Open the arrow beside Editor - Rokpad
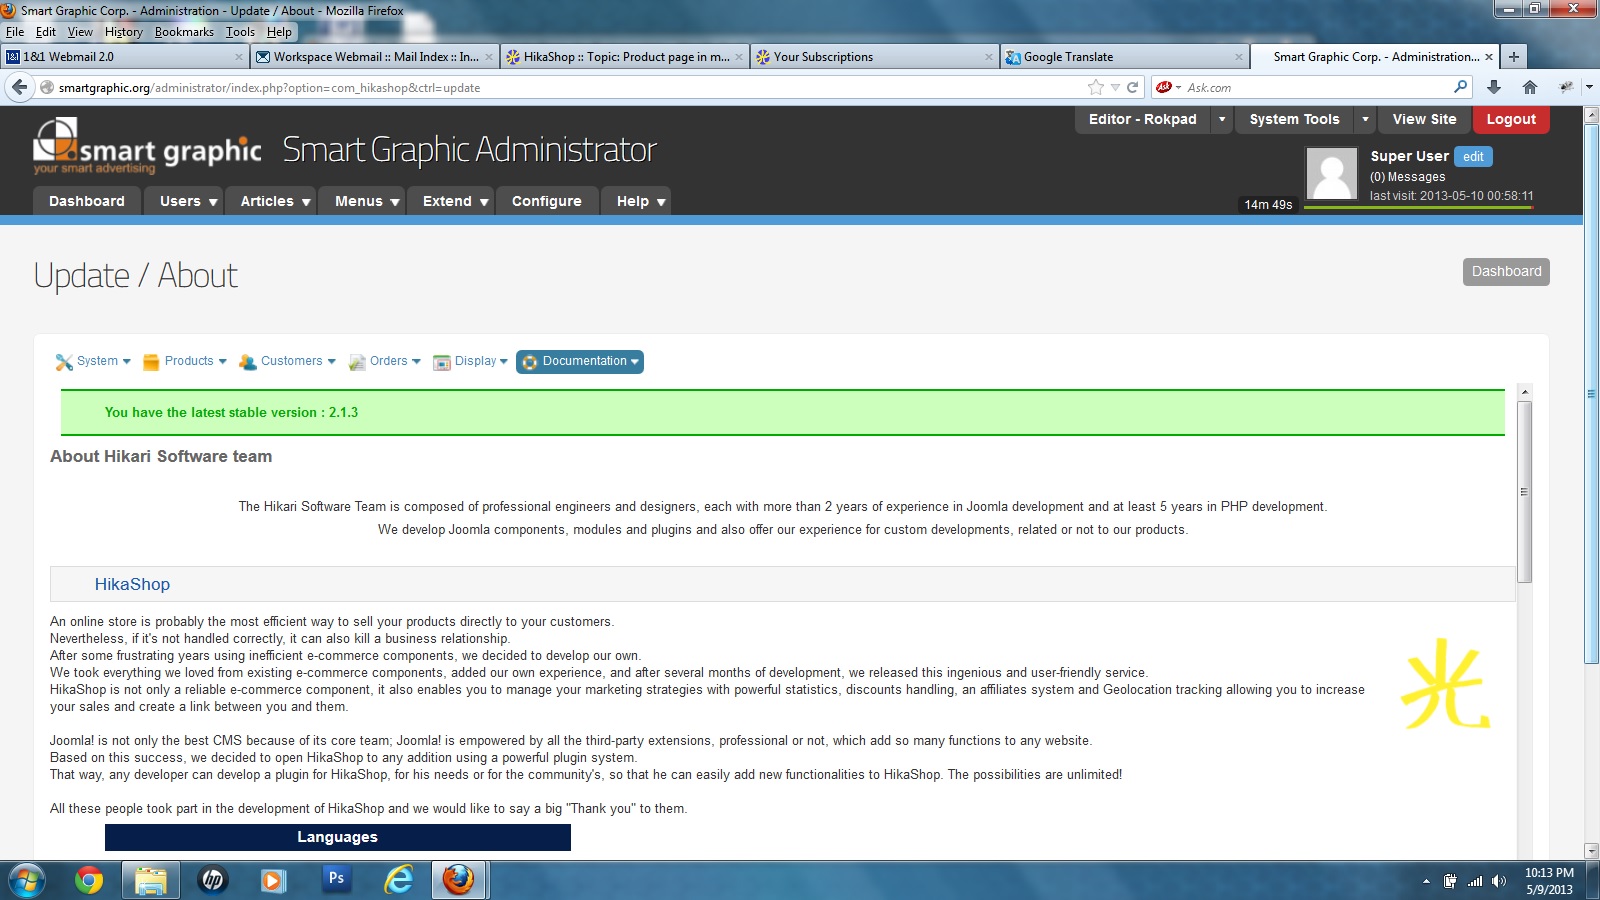1600x900 pixels. coord(1222,119)
